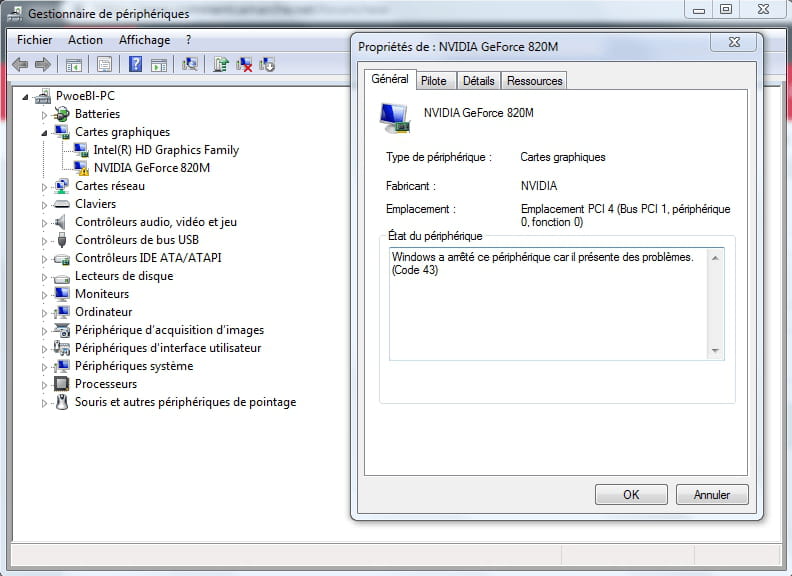Select the Périphériques système tree label

coord(134,366)
